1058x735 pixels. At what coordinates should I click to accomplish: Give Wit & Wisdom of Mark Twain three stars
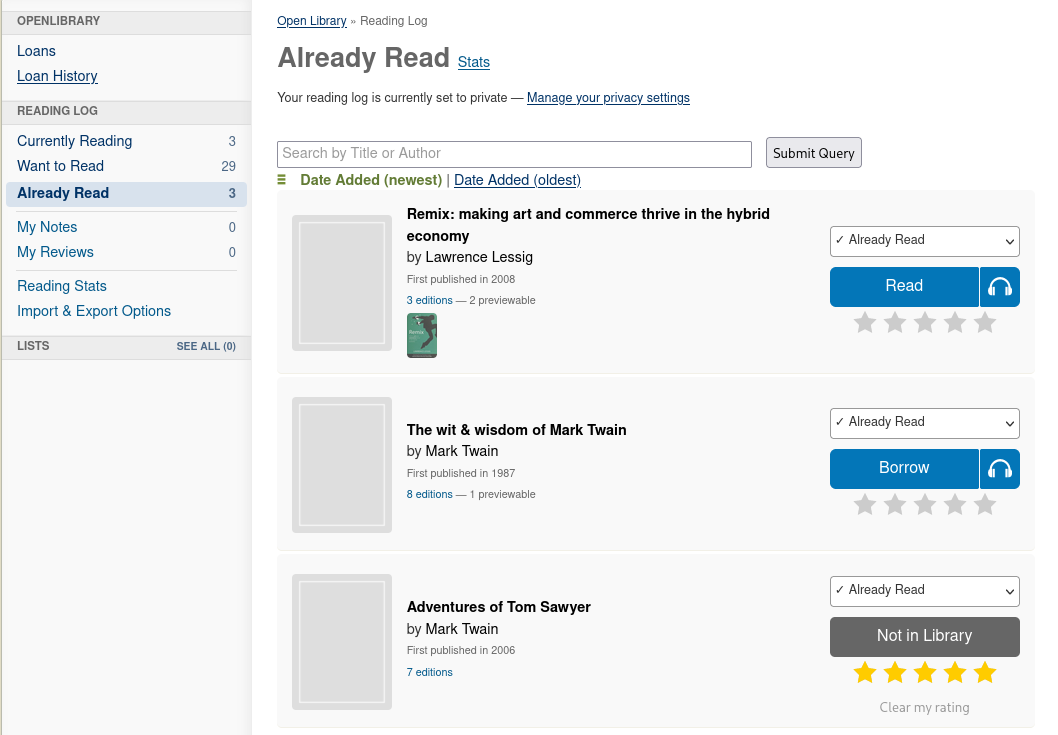[925, 504]
